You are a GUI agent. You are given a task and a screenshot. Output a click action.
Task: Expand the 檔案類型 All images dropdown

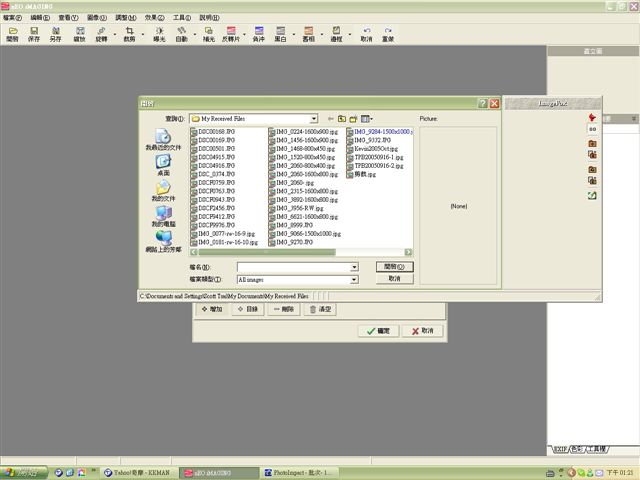354,280
